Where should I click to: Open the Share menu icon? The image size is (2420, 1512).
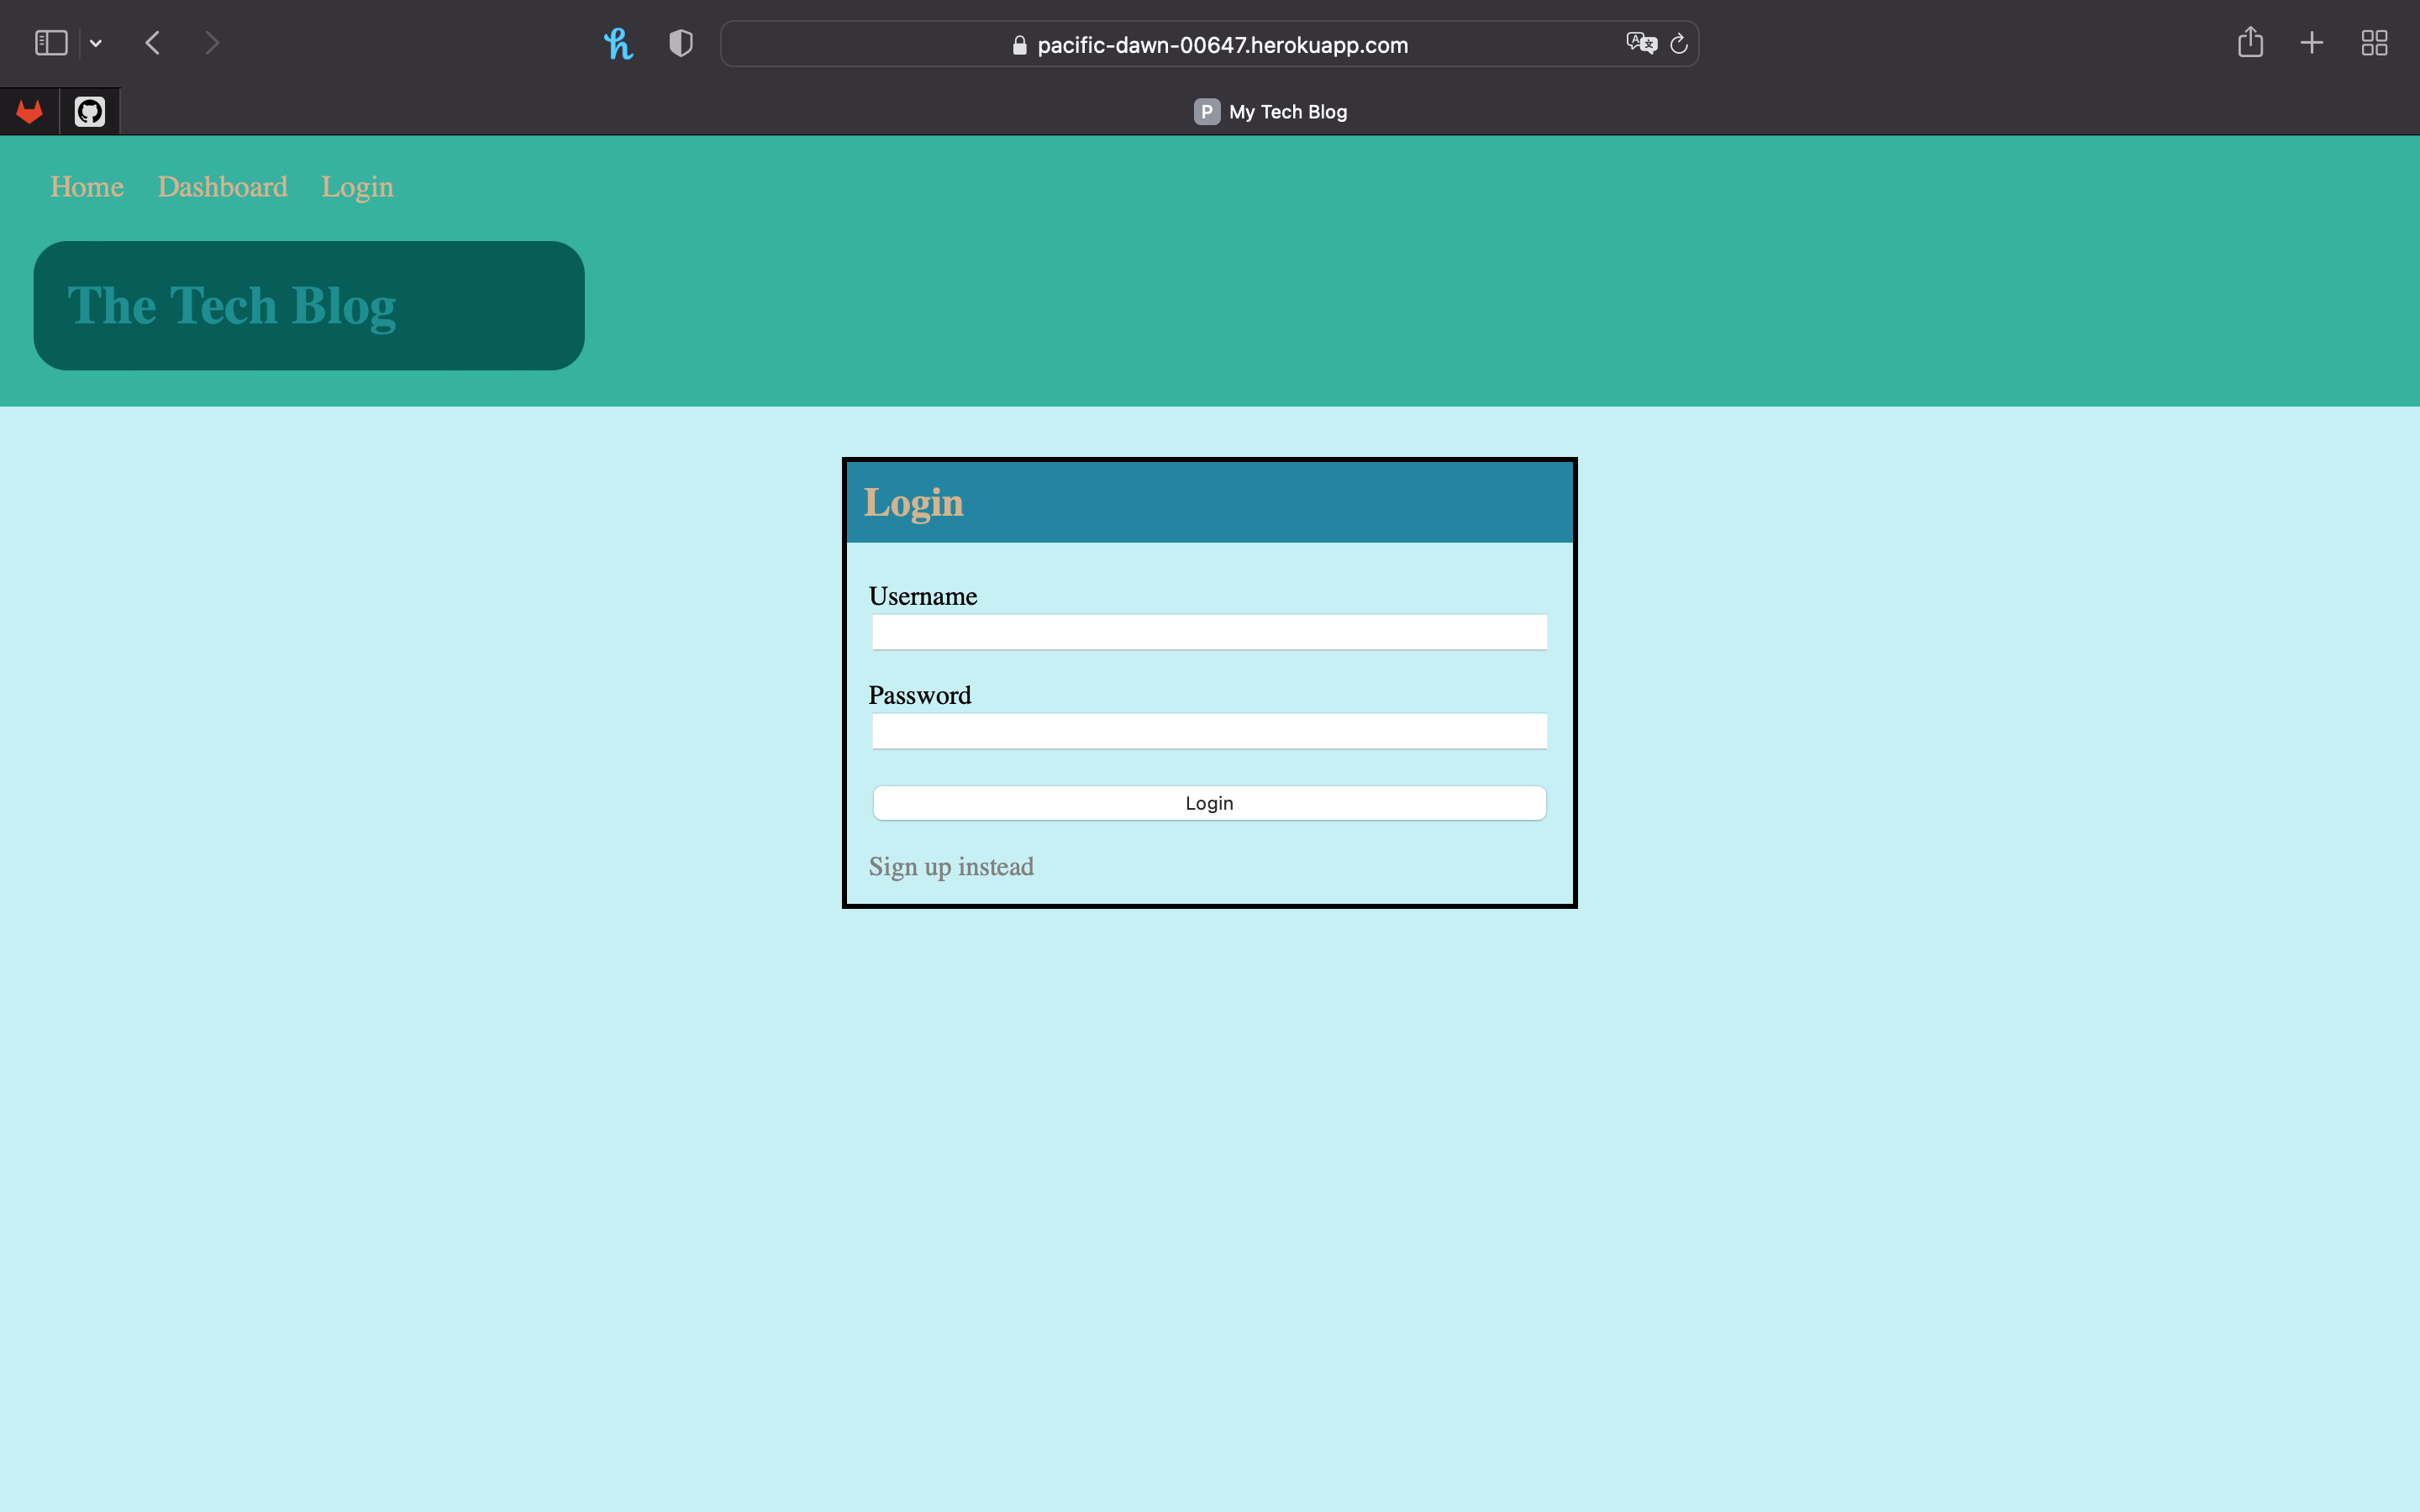2250,43
